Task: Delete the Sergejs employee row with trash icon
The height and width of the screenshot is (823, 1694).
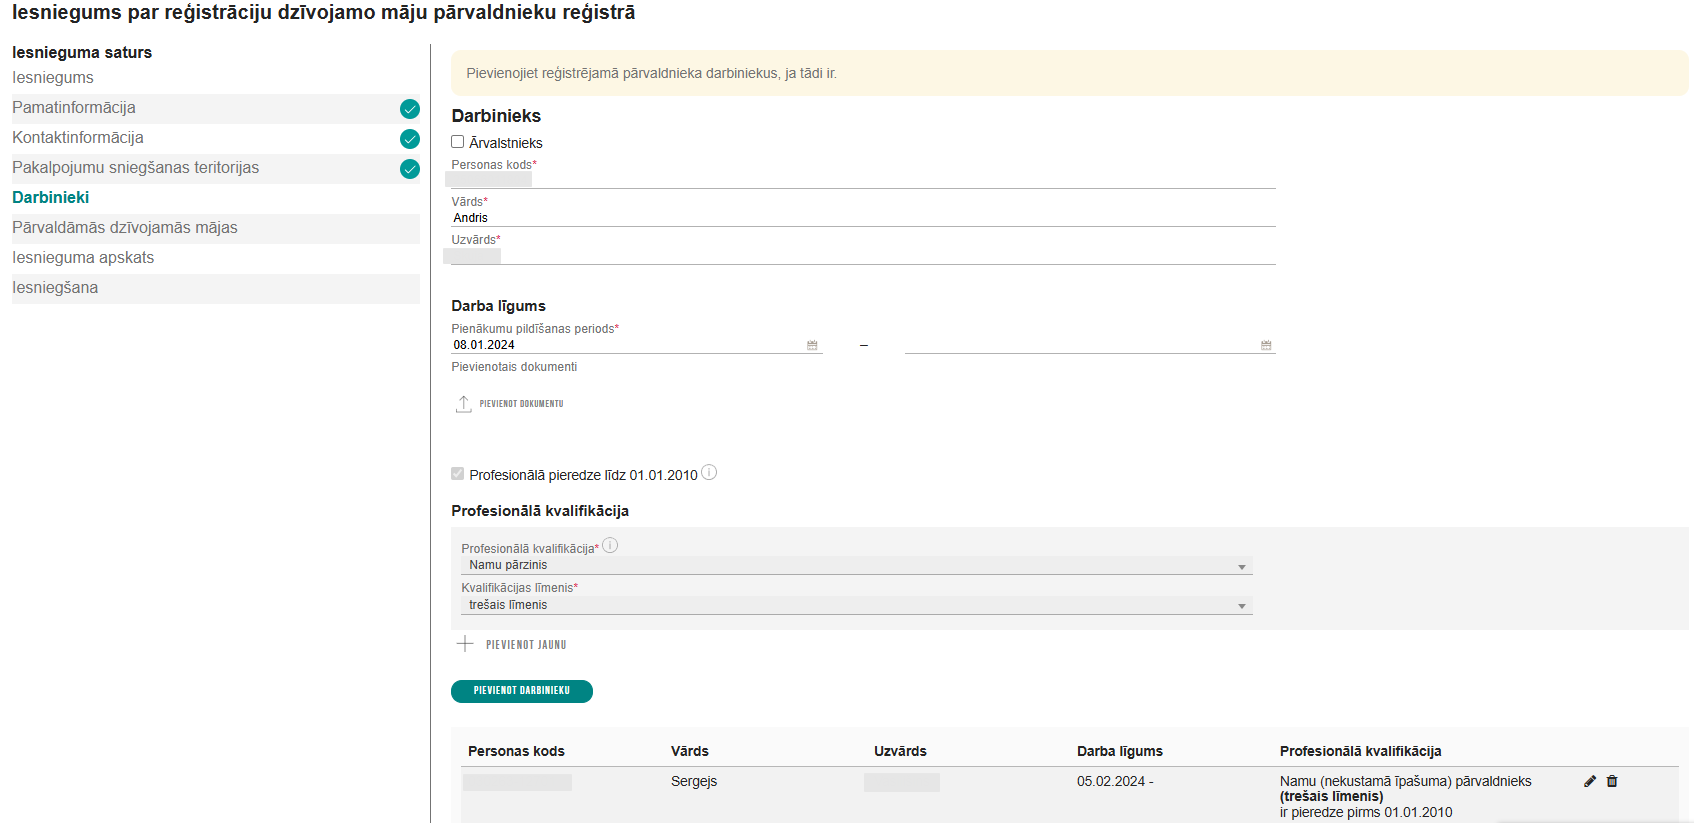Action: click(x=1612, y=781)
